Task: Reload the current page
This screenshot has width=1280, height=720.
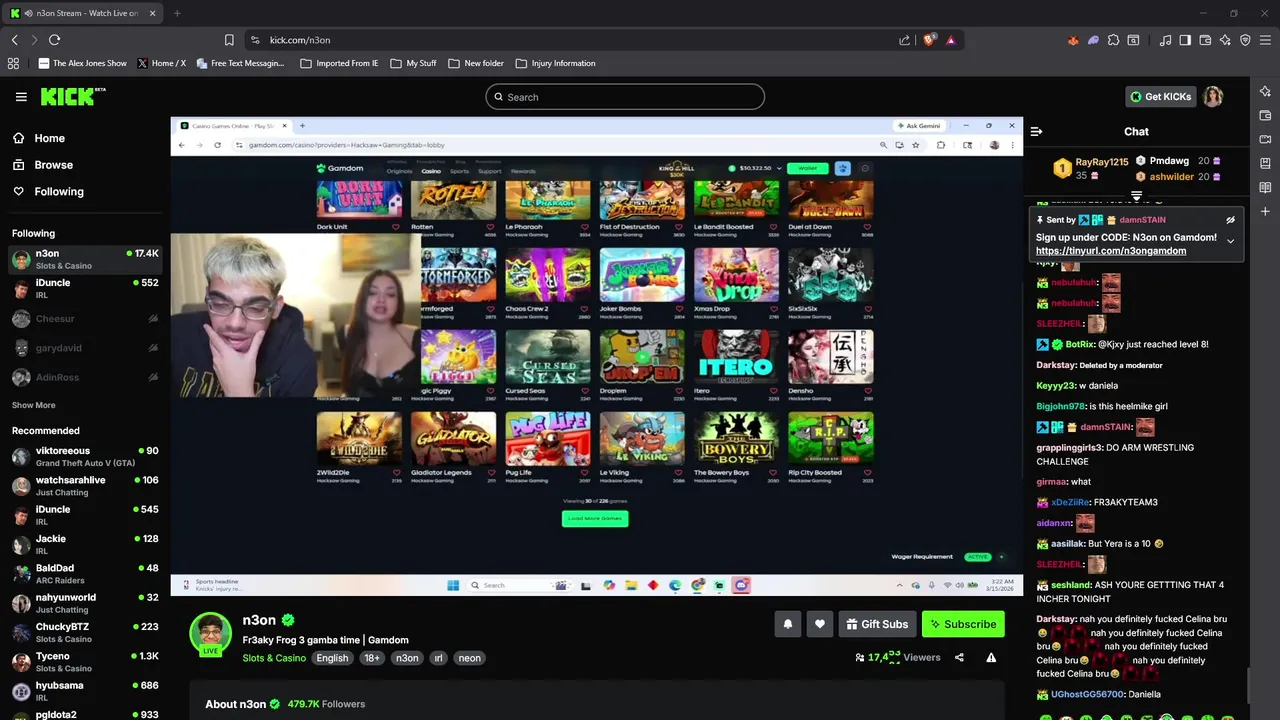Action: [x=54, y=40]
